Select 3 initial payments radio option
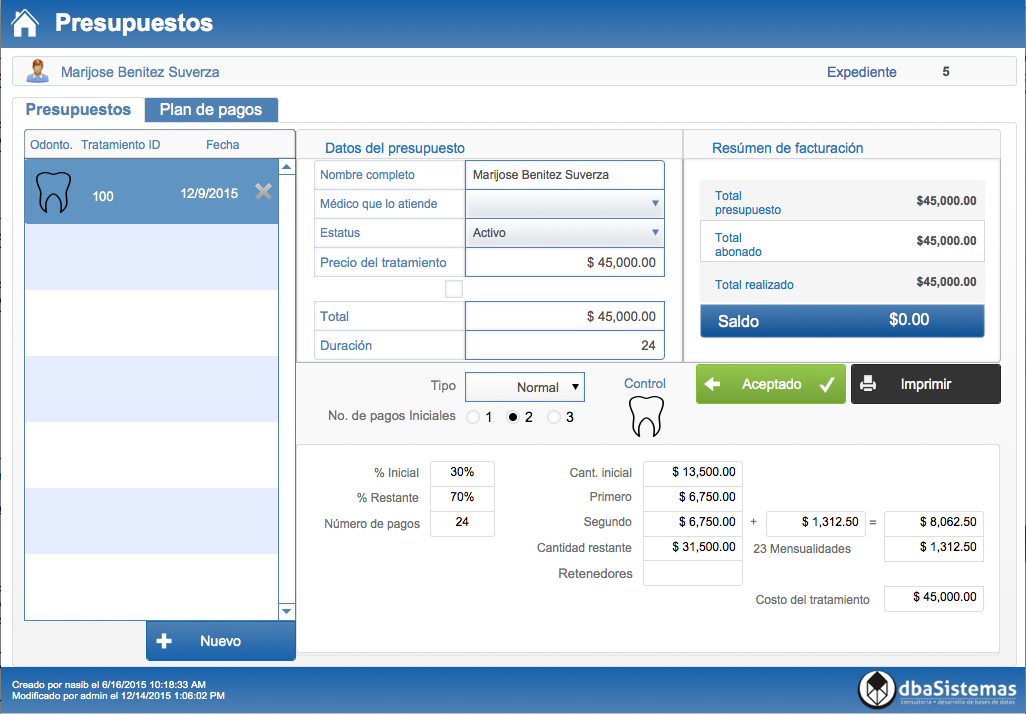 pos(554,417)
